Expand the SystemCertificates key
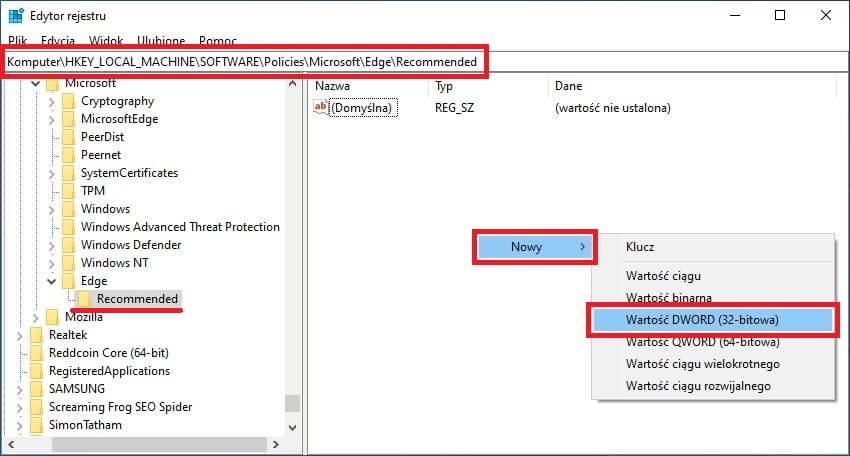The height and width of the screenshot is (456, 850). tap(51, 174)
